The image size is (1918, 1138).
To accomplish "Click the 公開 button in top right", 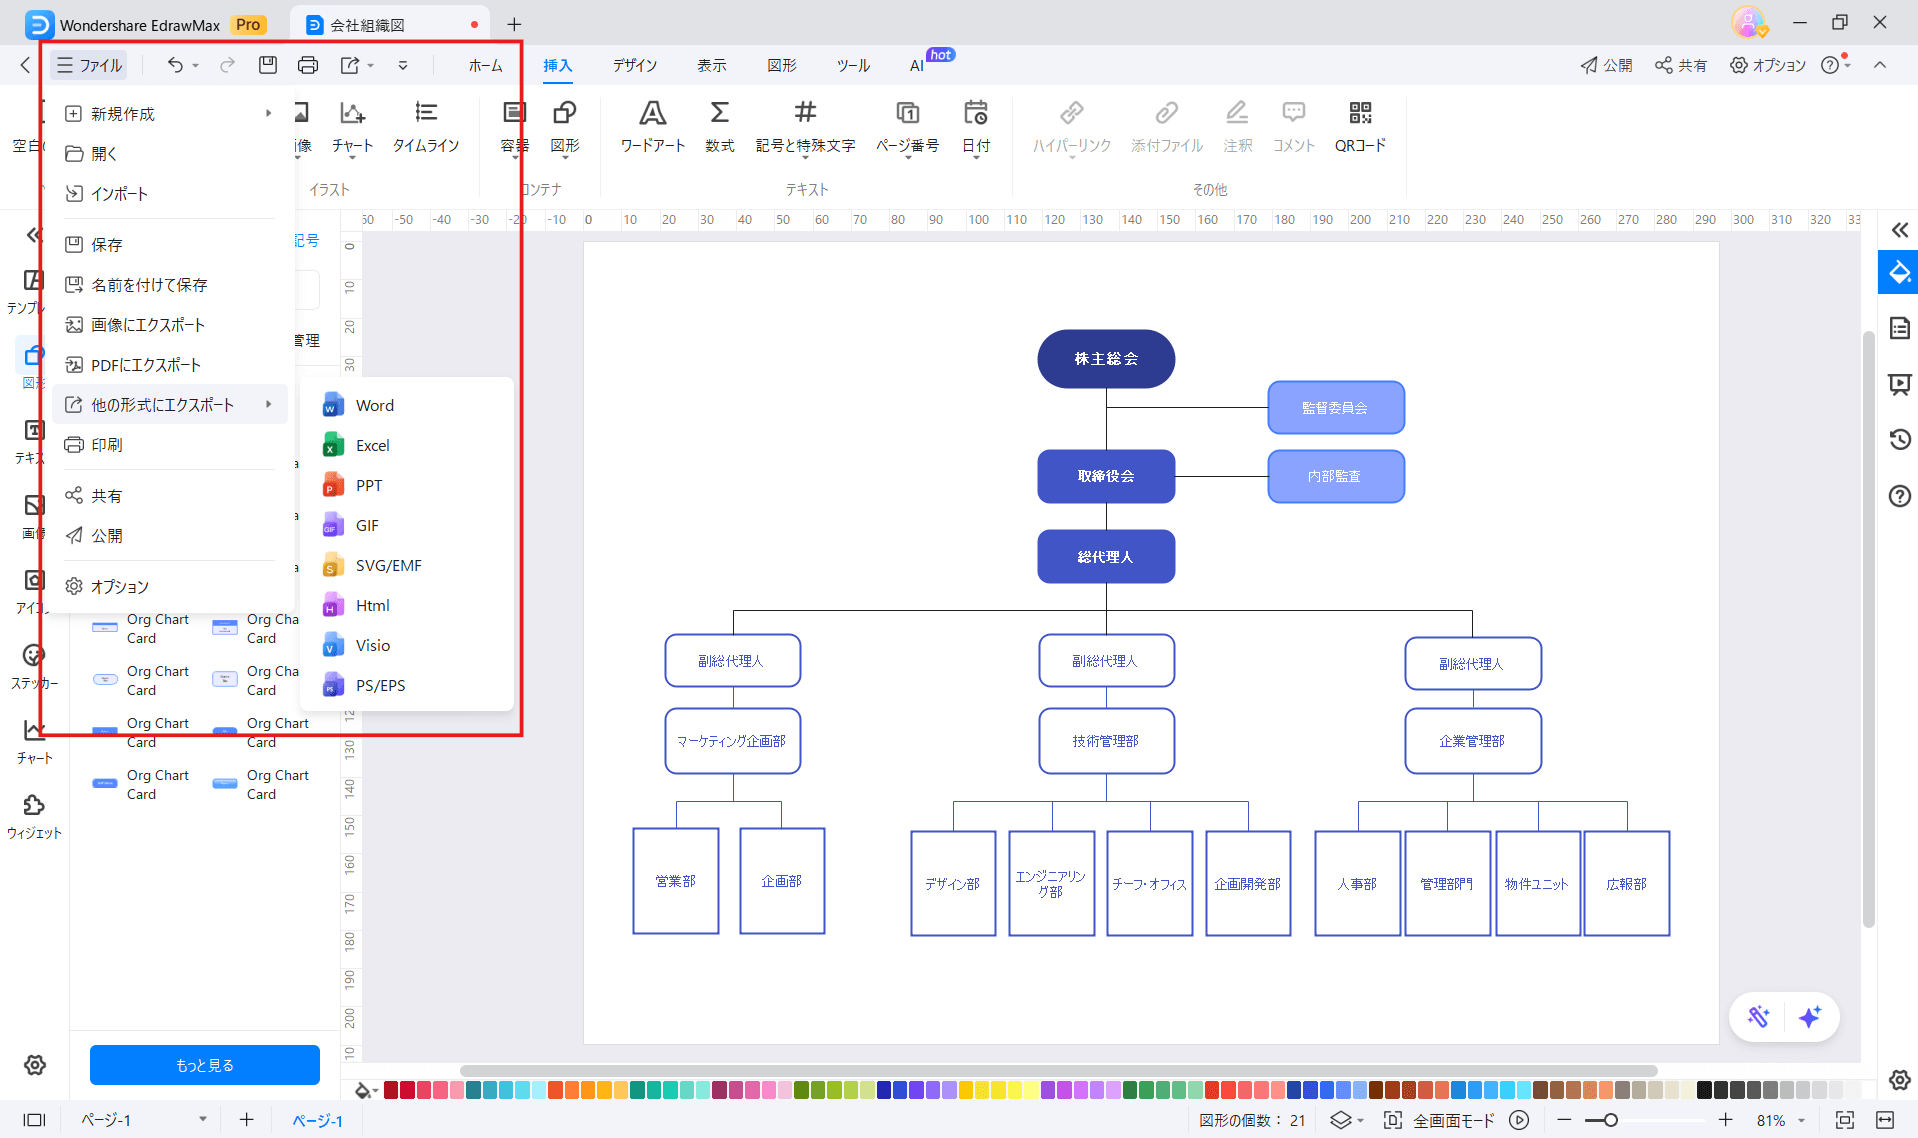I will pos(1606,65).
